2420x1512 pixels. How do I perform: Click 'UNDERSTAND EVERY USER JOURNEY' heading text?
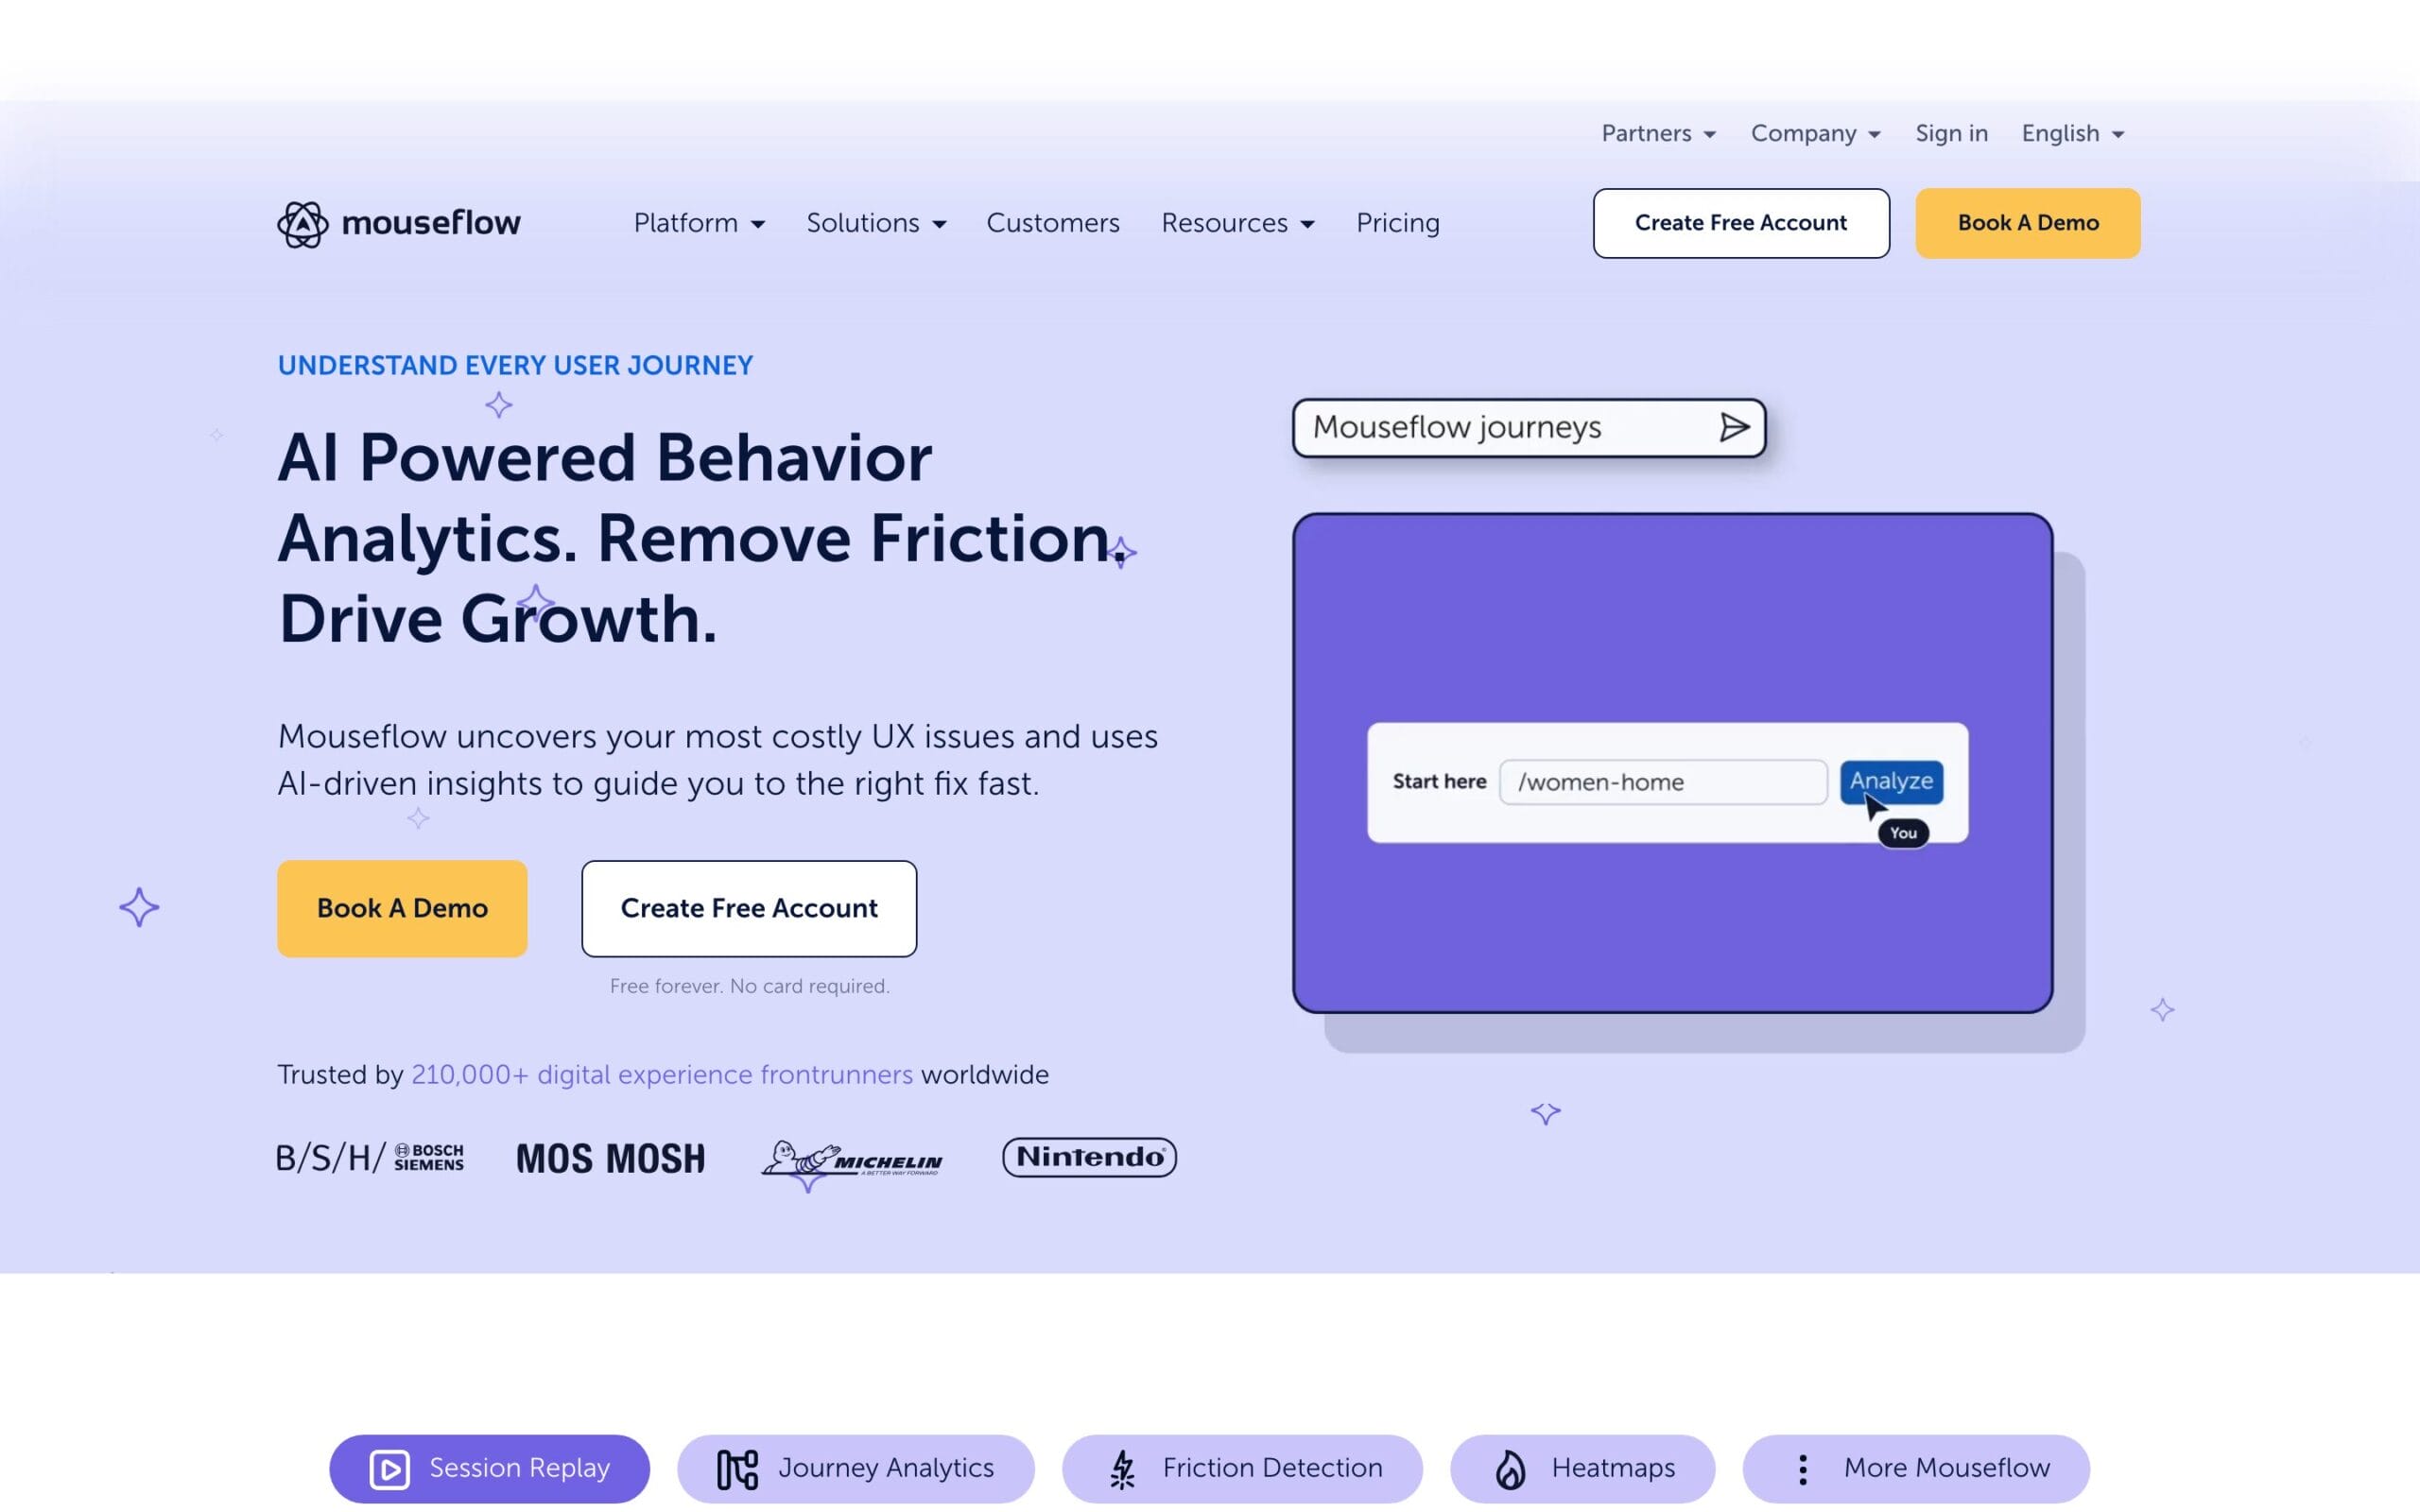515,366
